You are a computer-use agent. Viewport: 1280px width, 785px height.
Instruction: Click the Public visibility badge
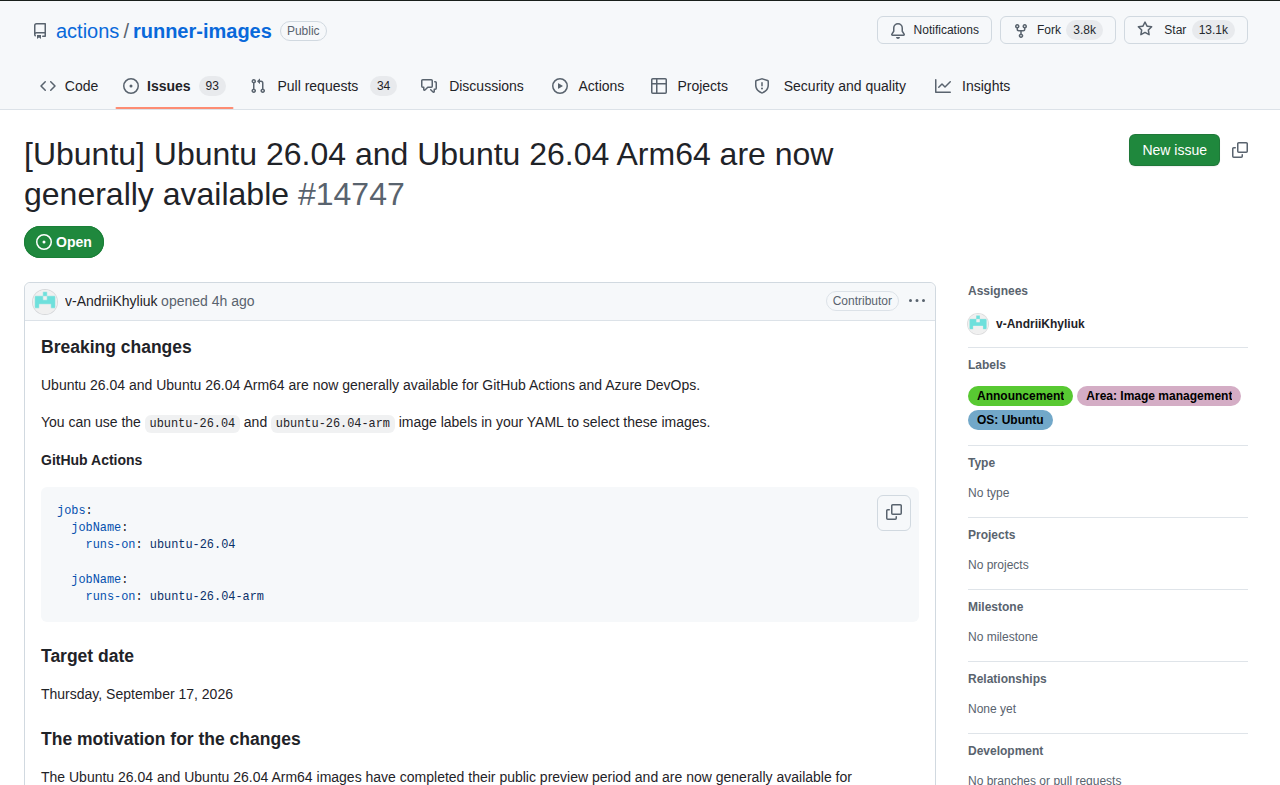tap(303, 31)
